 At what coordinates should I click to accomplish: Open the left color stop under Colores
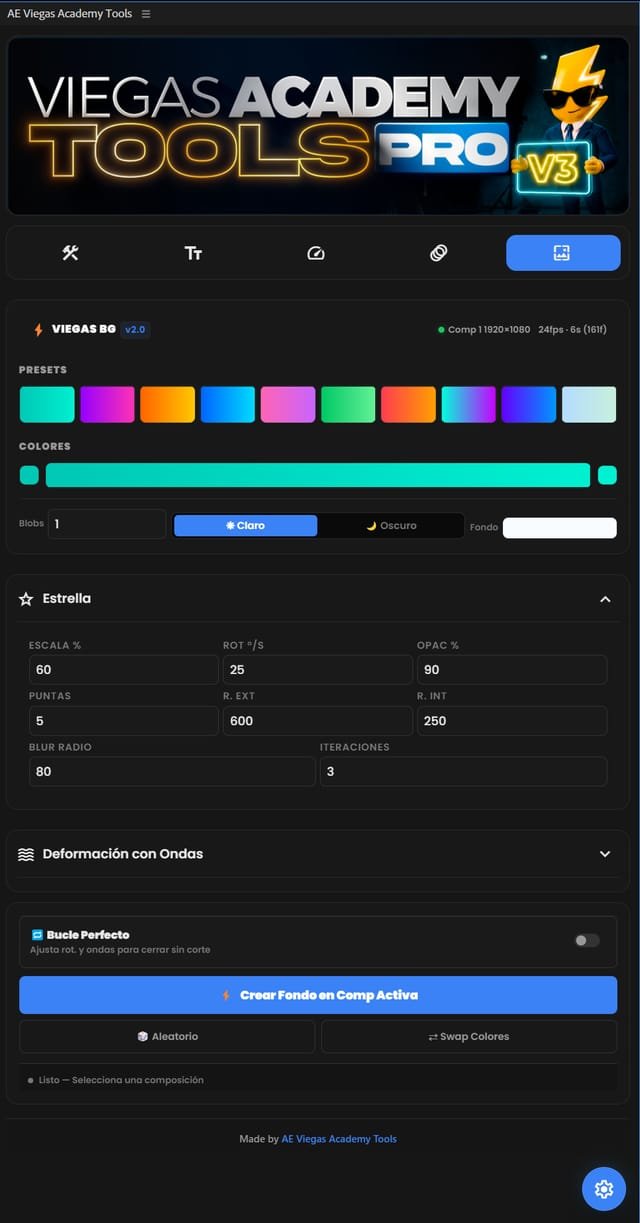click(29, 475)
